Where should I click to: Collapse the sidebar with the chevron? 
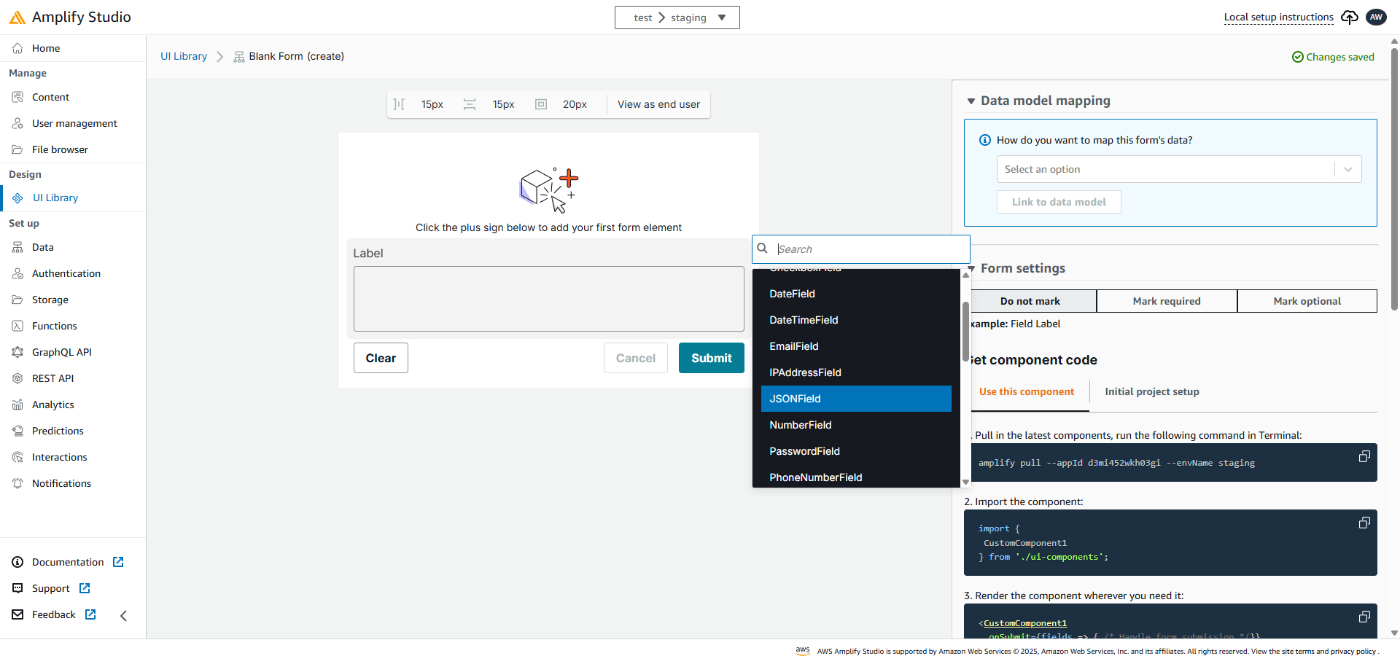pos(123,615)
